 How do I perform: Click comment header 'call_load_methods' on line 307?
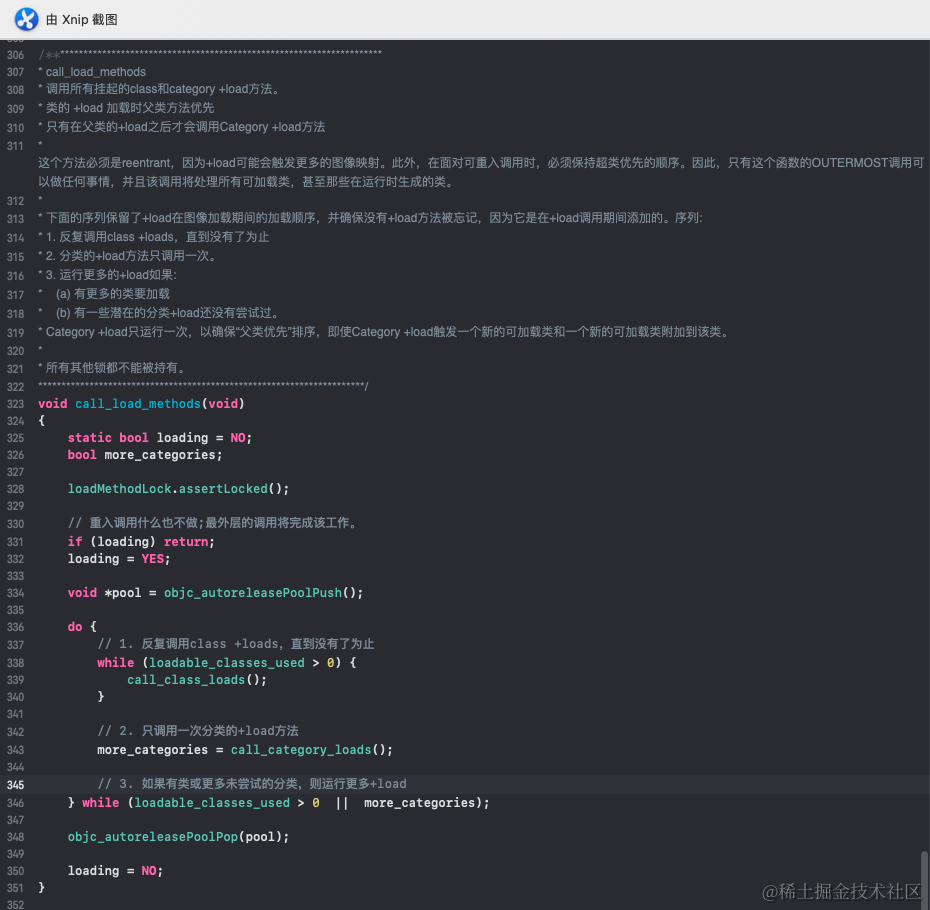95,72
